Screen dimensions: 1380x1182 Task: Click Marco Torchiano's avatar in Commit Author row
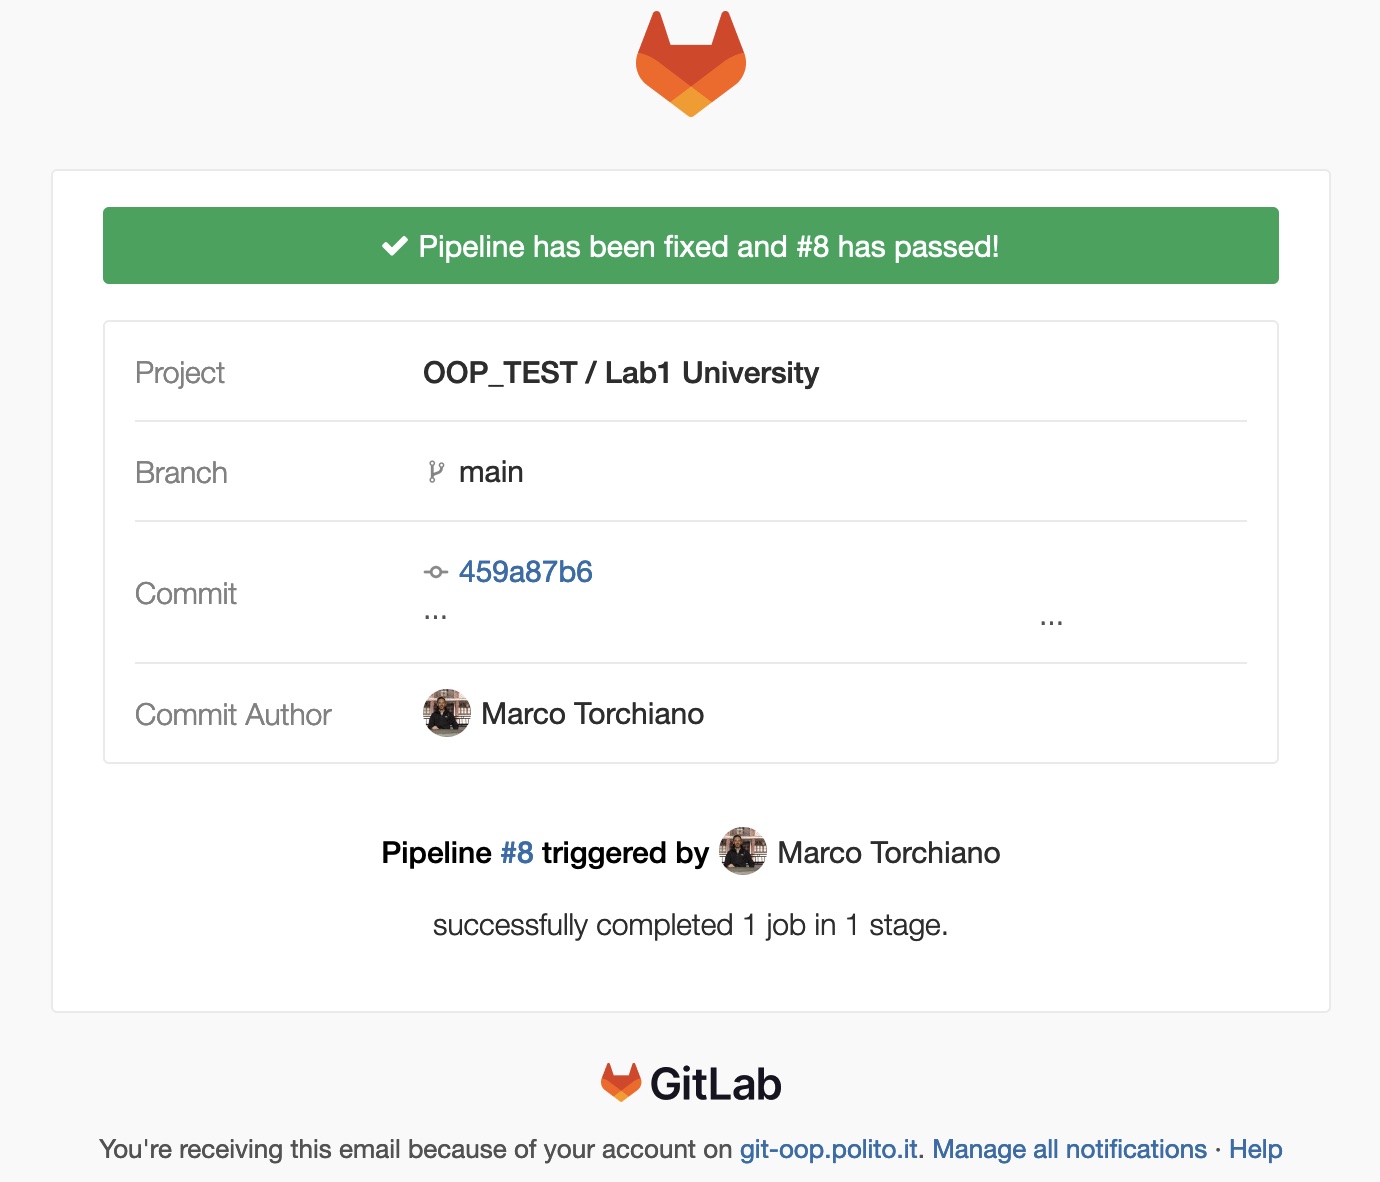pos(447,713)
